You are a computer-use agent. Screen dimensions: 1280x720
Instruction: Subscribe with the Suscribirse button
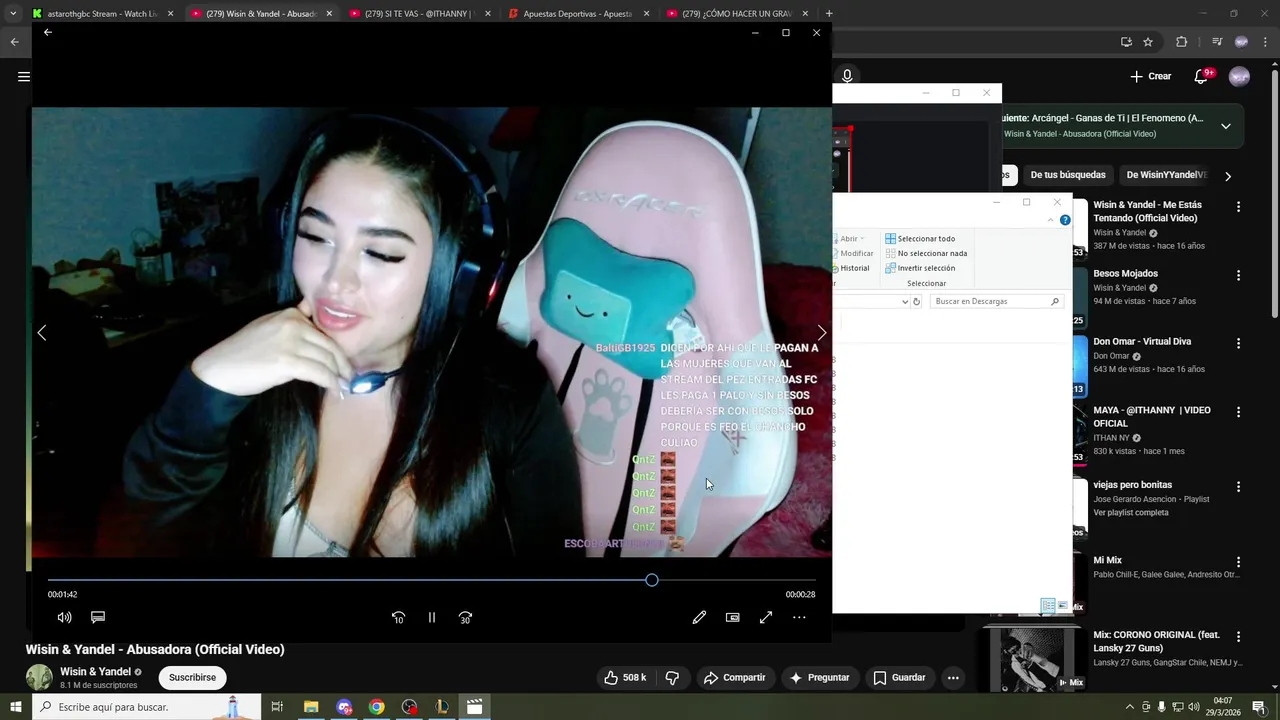click(192, 678)
